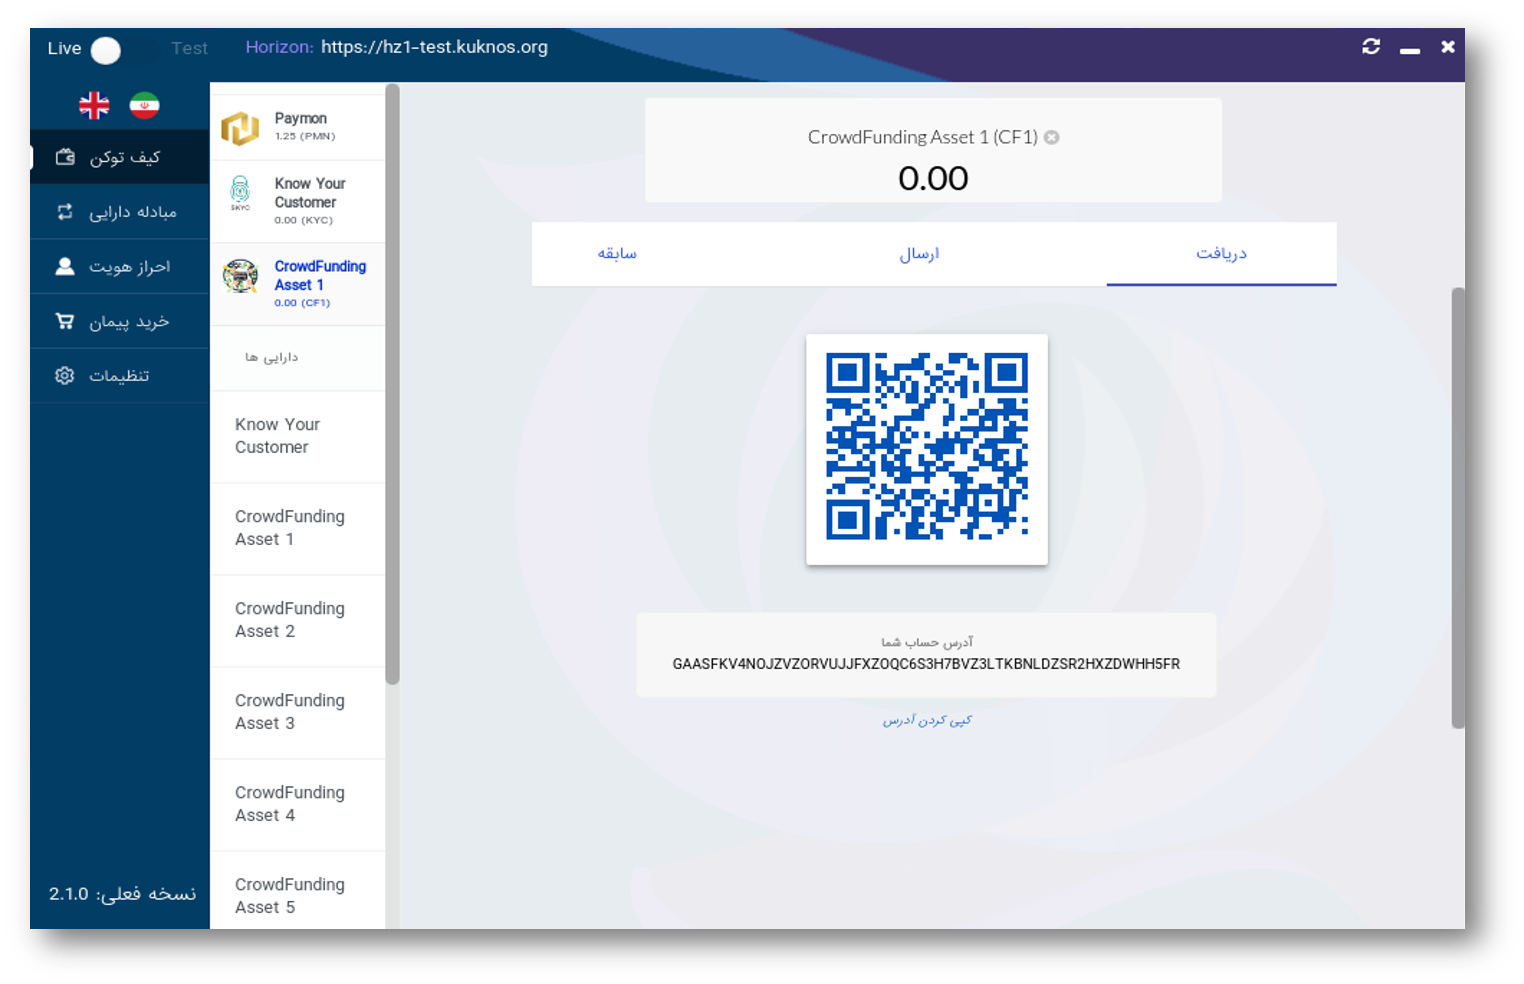Select CrowdFunding Asset 1 0.00 (CF1) entry

point(298,284)
